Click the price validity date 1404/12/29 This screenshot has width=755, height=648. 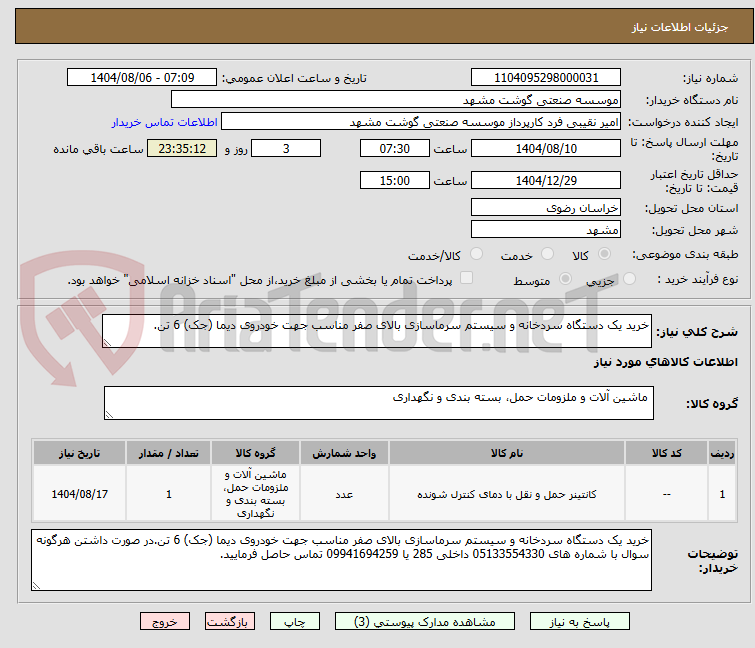pyautogui.click(x=546, y=181)
